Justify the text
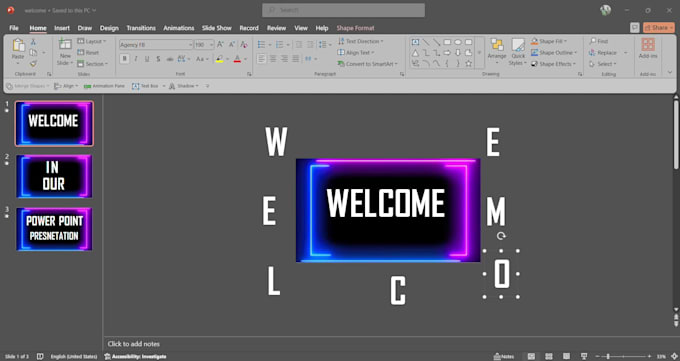This screenshot has height=361, width=680. (x=295, y=59)
